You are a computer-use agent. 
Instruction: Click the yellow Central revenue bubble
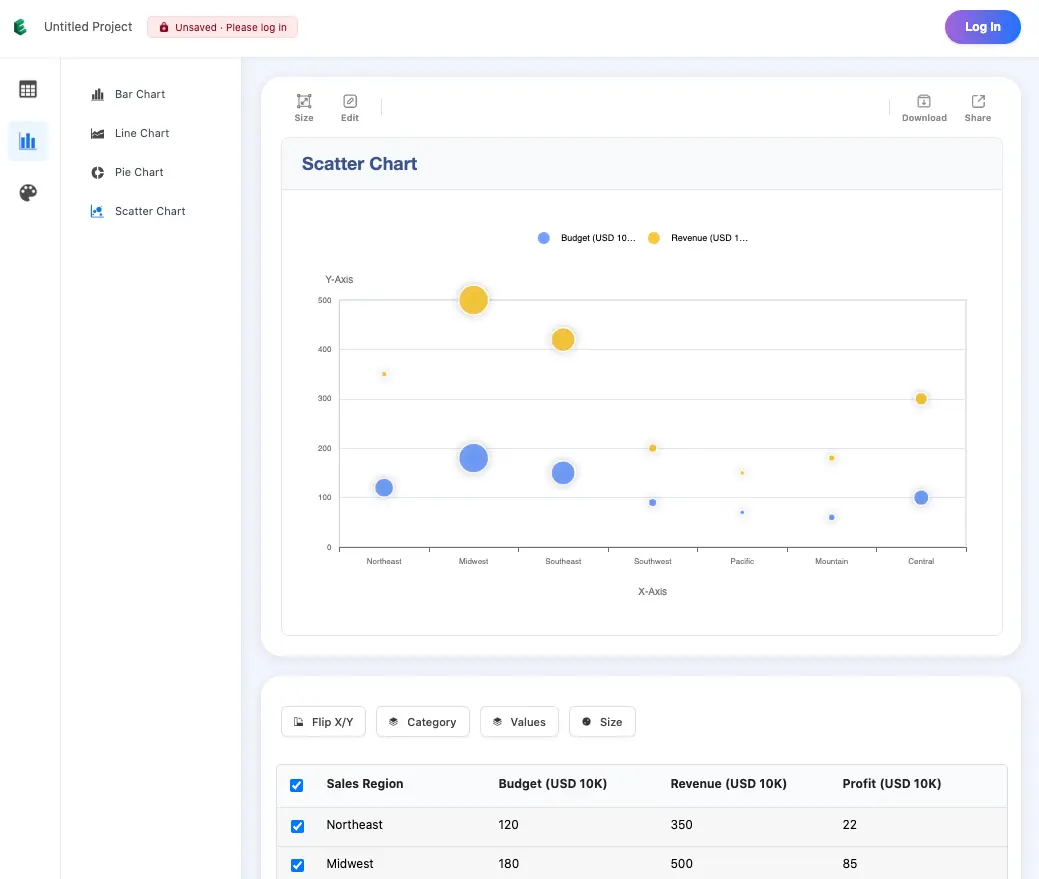[x=921, y=399]
